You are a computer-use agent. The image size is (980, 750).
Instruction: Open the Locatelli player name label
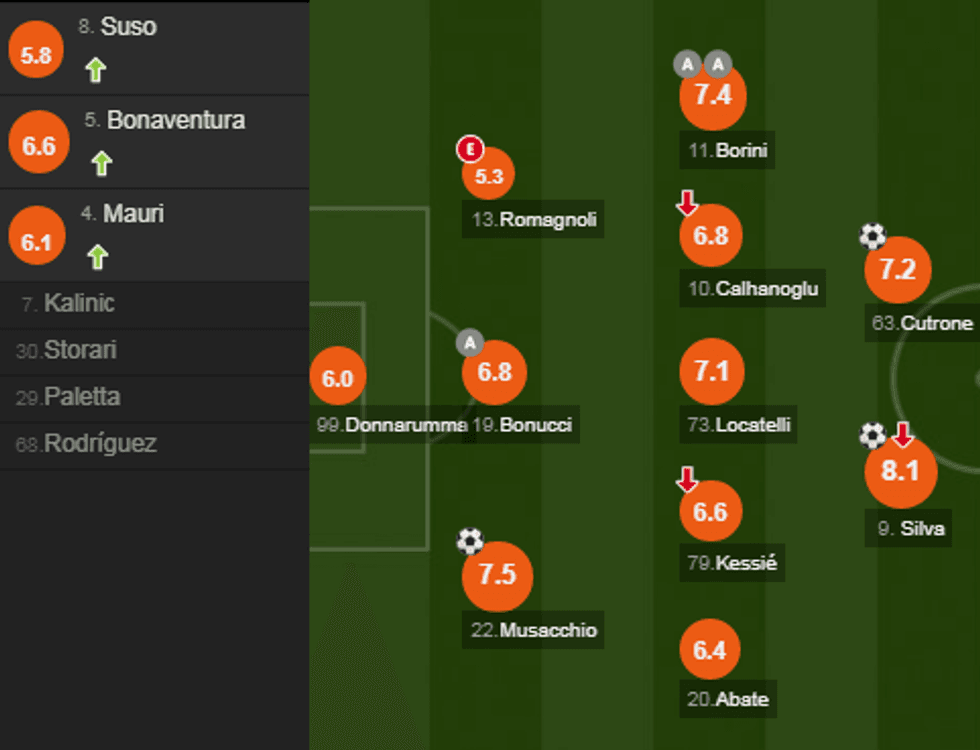tap(753, 425)
